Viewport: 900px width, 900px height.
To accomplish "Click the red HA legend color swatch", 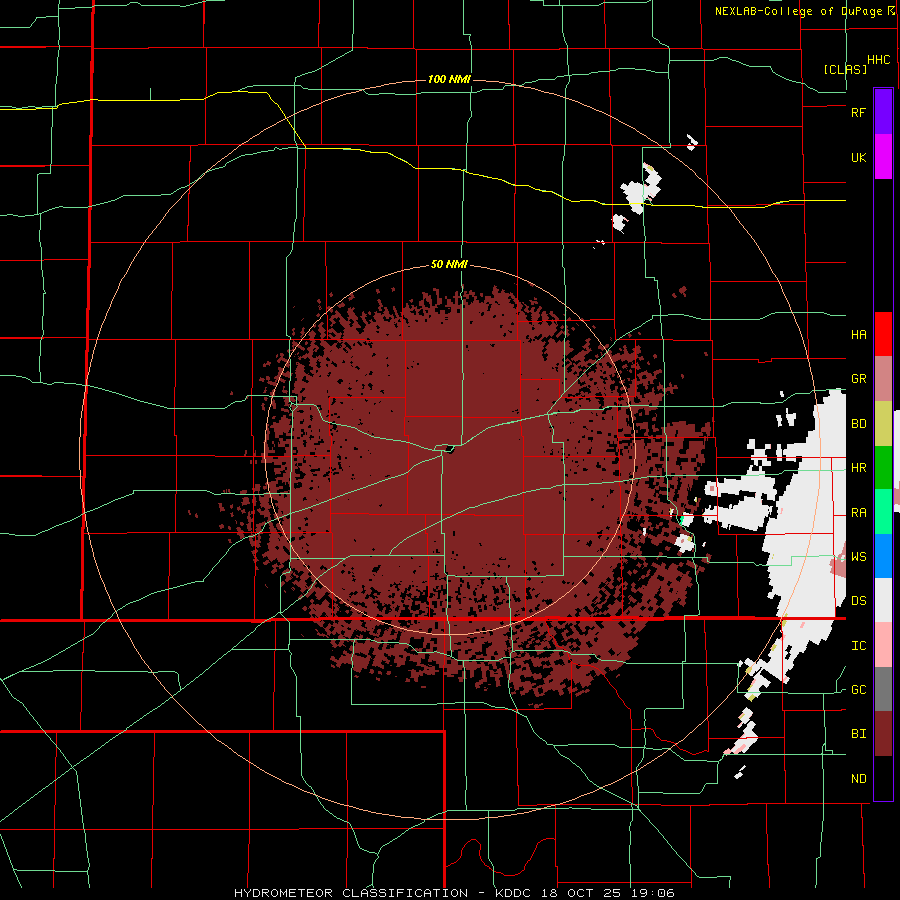I will pos(883,334).
